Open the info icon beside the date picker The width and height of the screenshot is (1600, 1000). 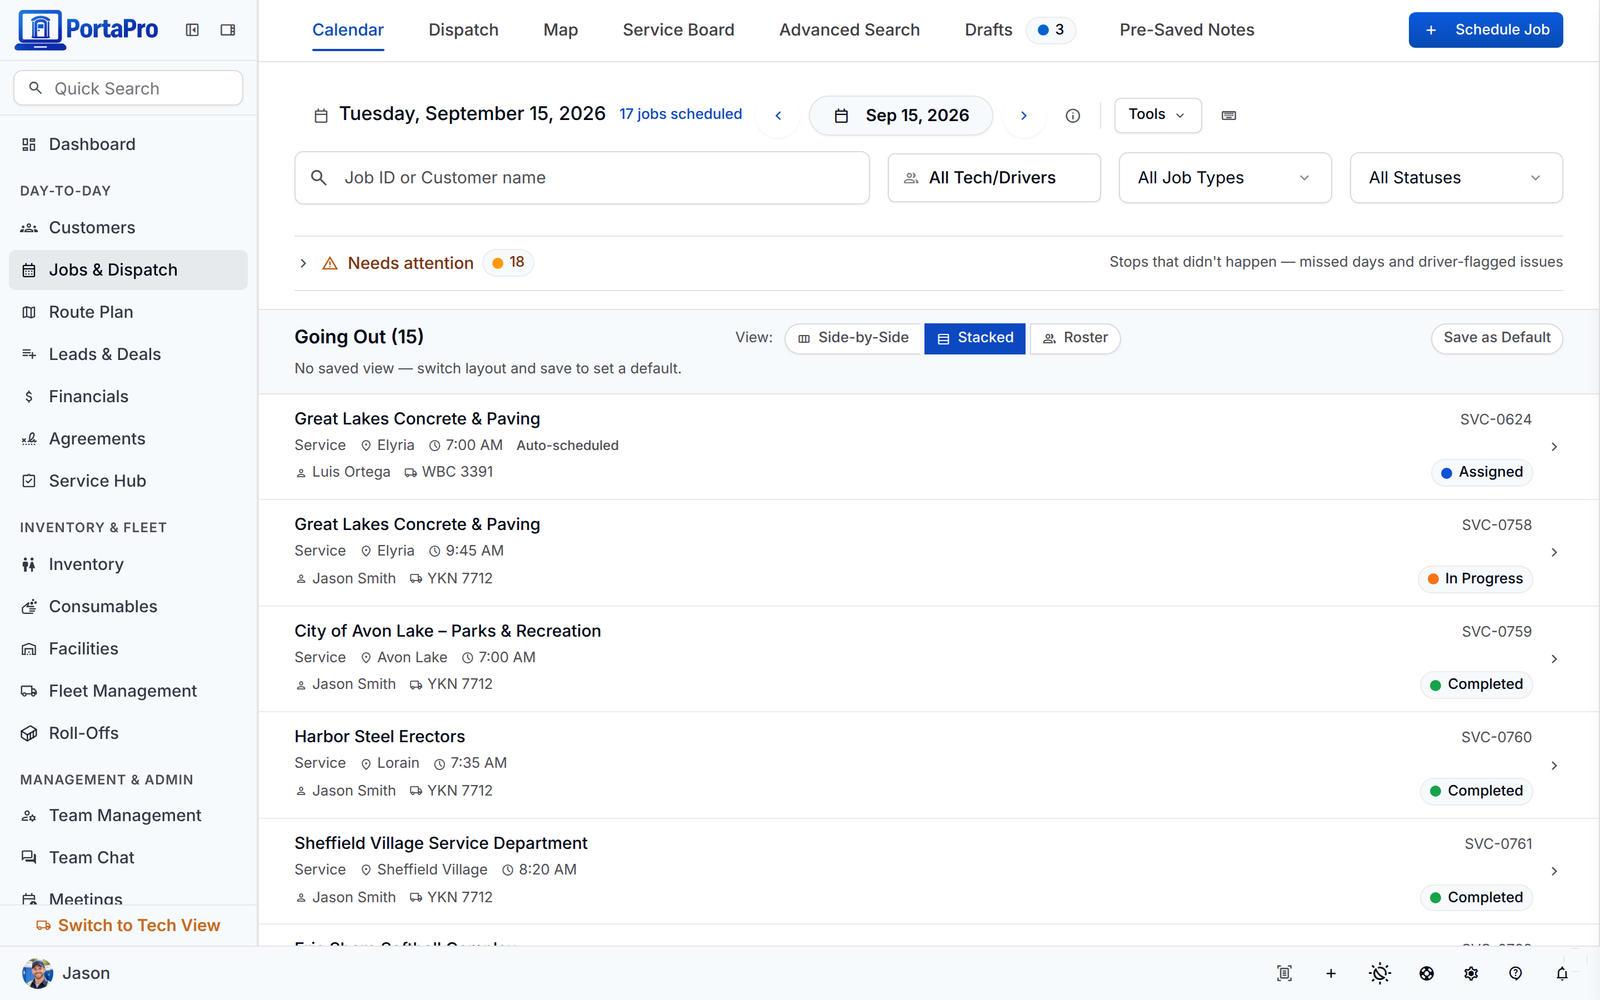click(1073, 116)
